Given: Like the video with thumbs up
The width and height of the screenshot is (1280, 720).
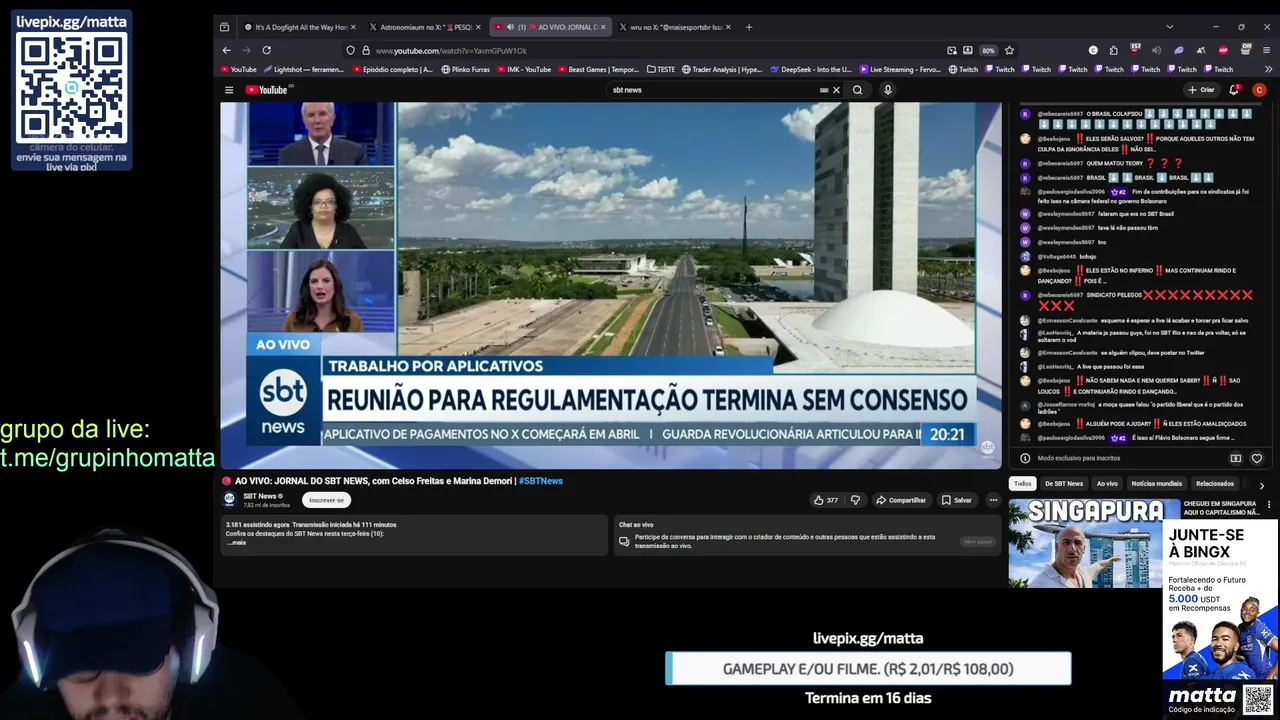Looking at the screenshot, I should coord(825,500).
